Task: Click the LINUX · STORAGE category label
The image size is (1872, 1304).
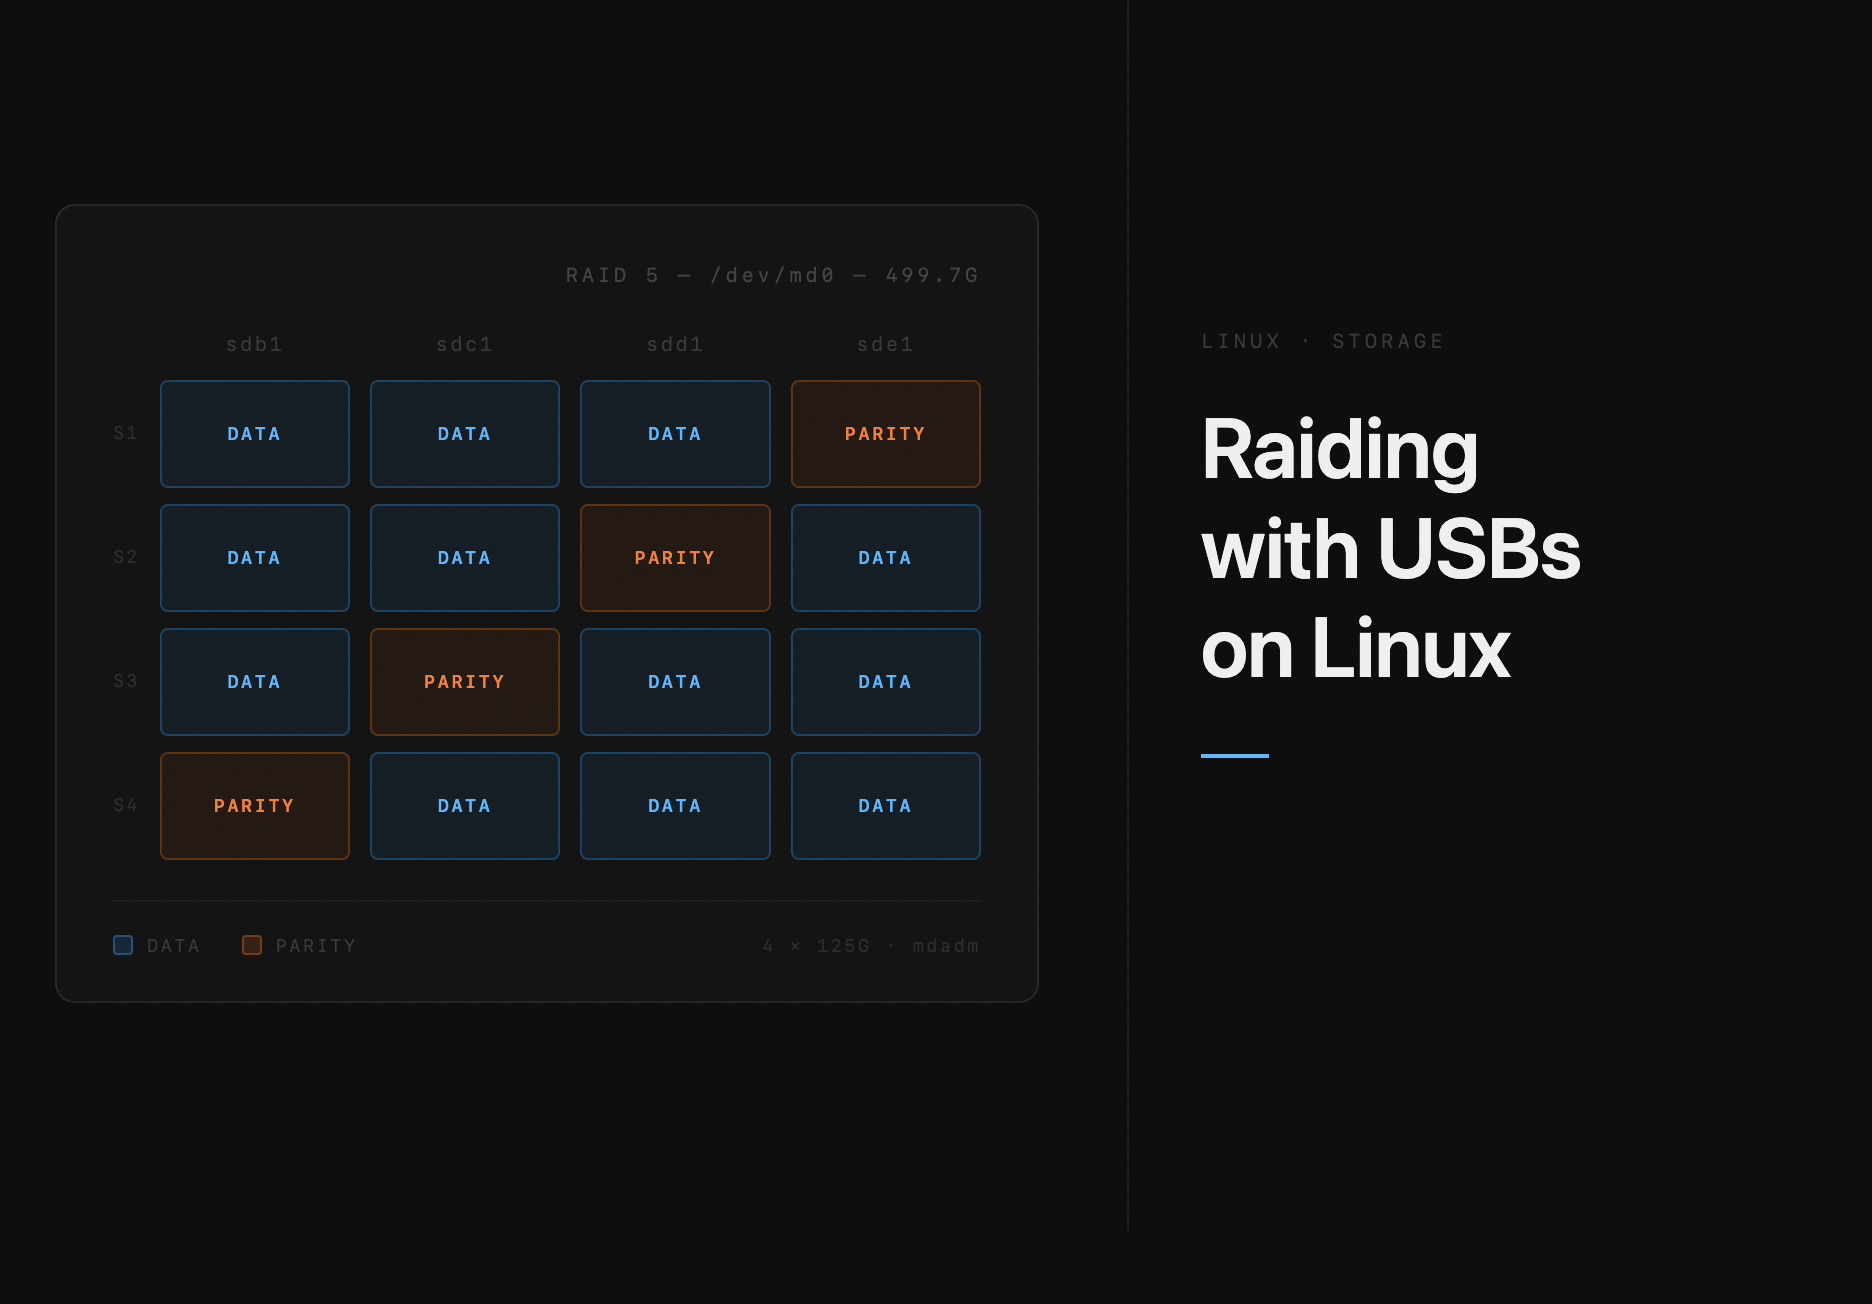Action: [x=1323, y=341]
